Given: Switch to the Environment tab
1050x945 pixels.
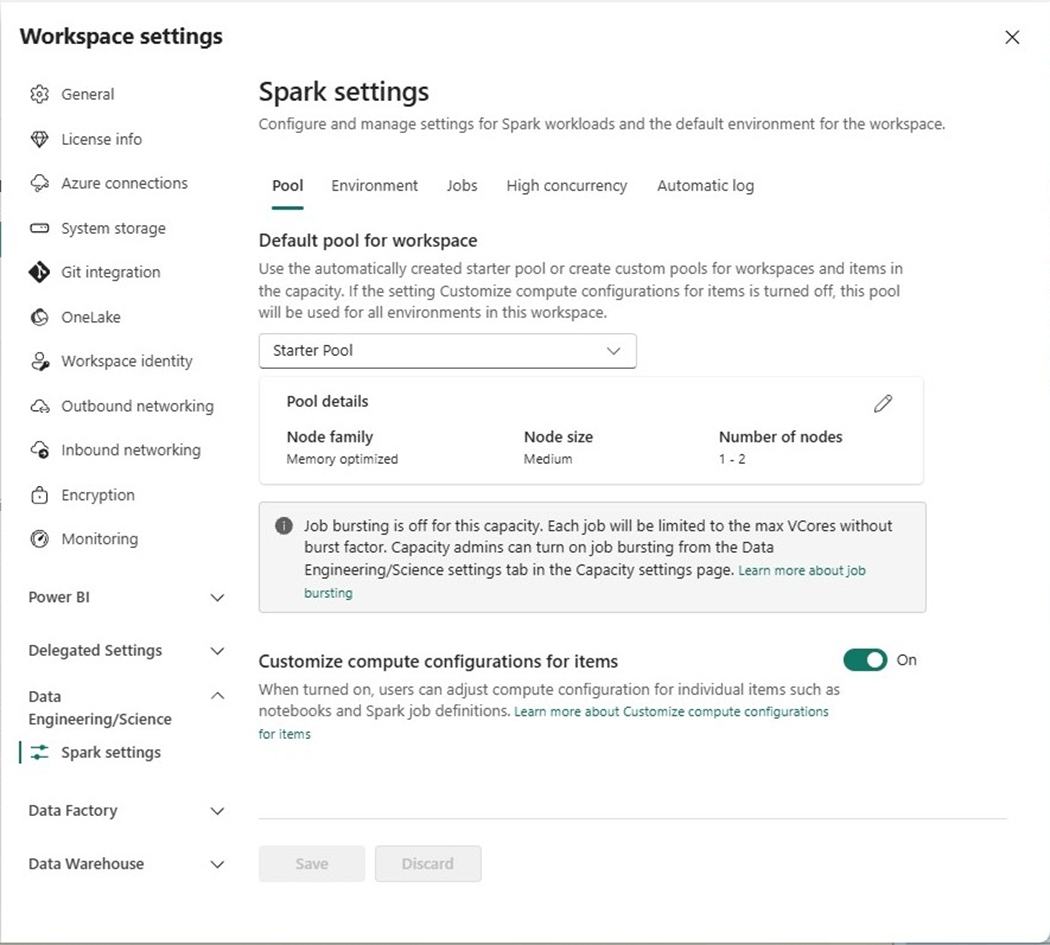Looking at the screenshot, I should pyautogui.click(x=374, y=186).
